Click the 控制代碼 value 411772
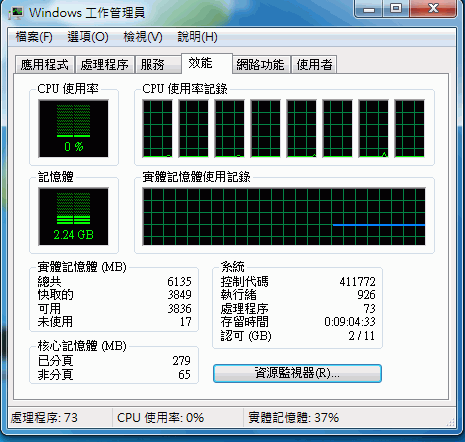Screen dimensions: 465x442 tap(357, 282)
